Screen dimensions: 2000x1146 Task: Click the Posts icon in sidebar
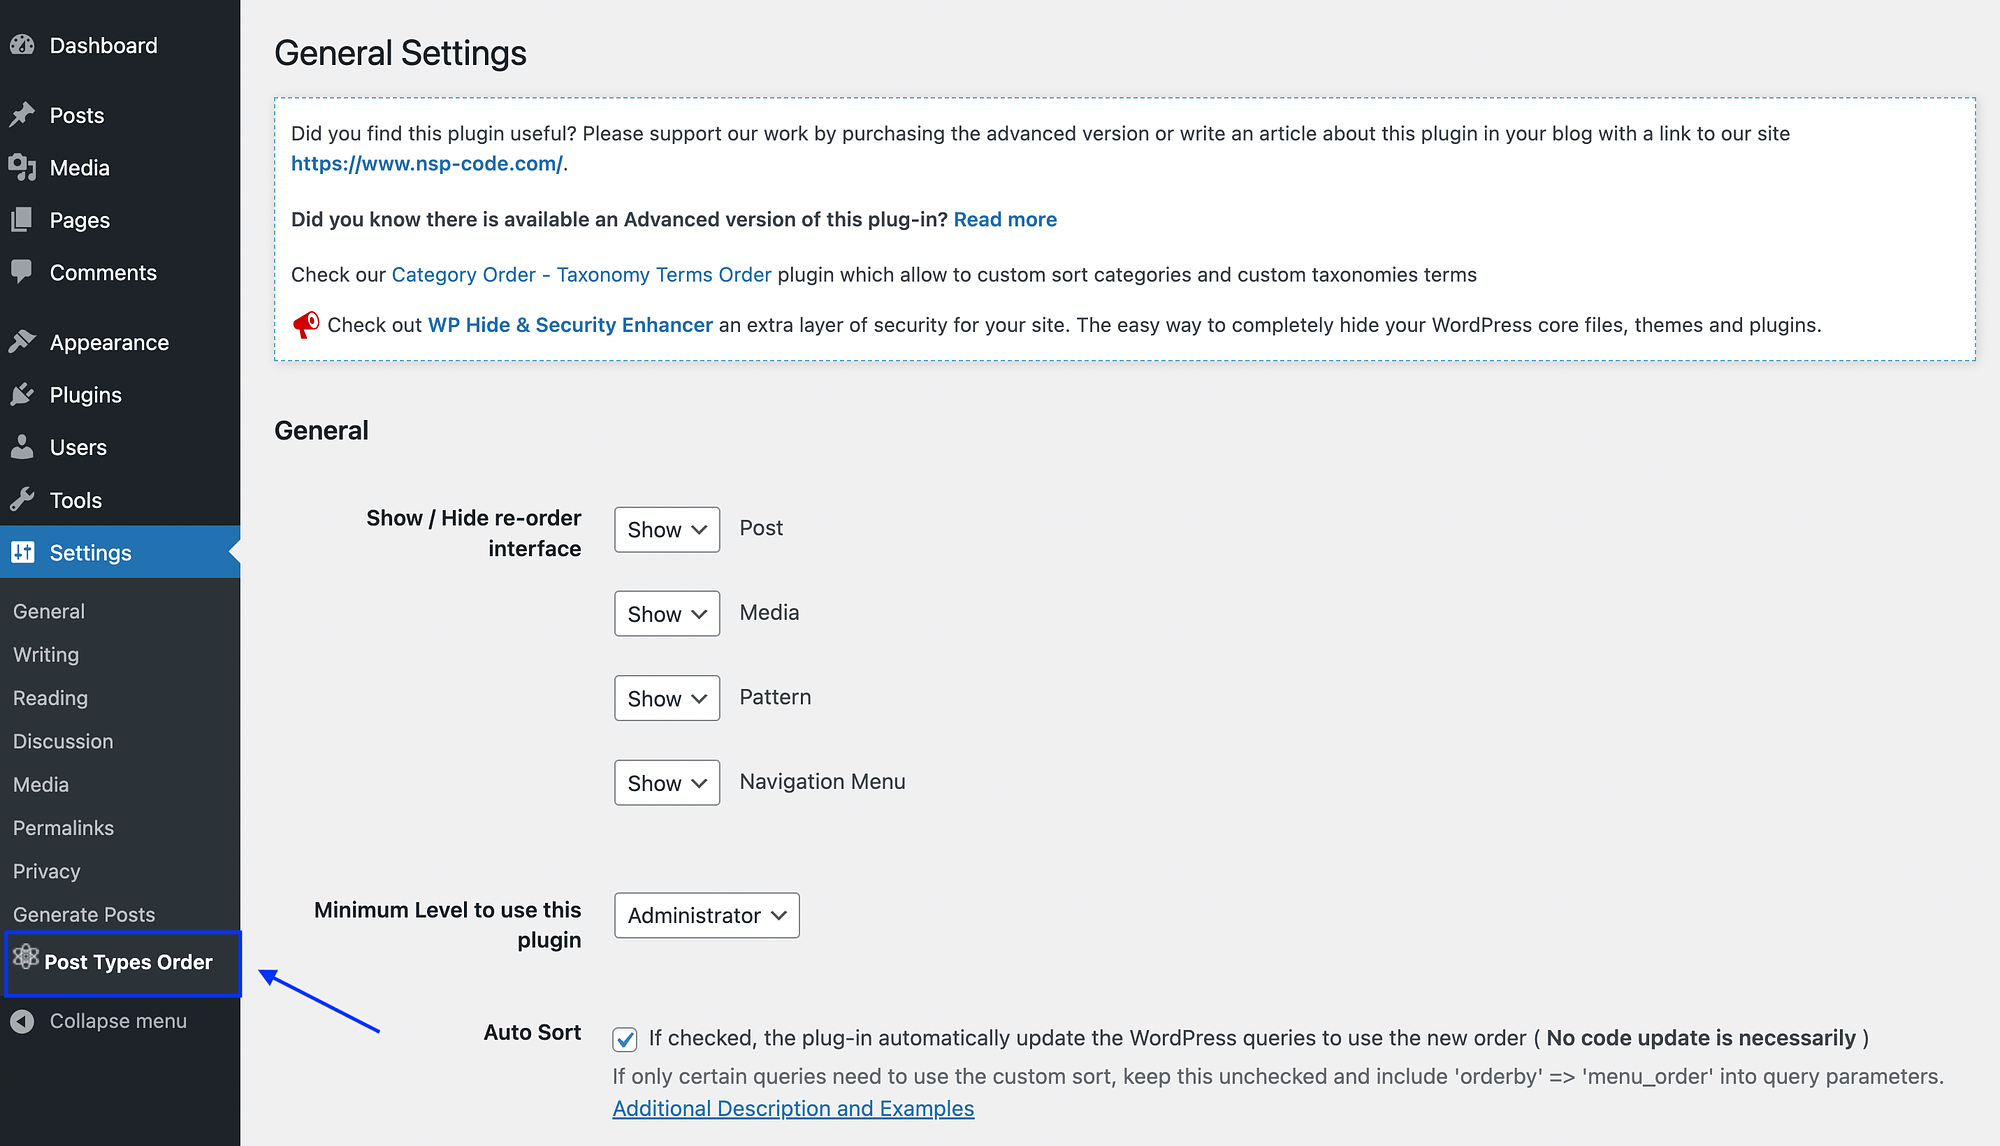(x=23, y=114)
